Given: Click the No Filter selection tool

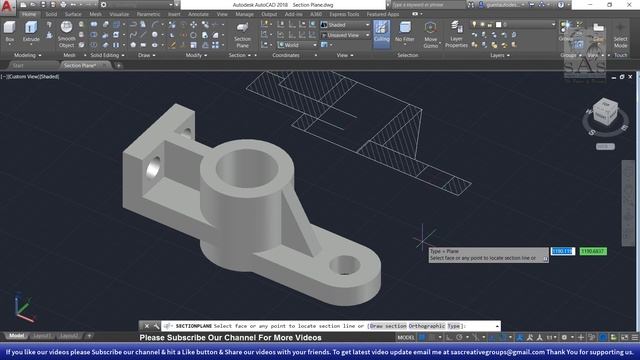Looking at the screenshot, I should click(404, 32).
